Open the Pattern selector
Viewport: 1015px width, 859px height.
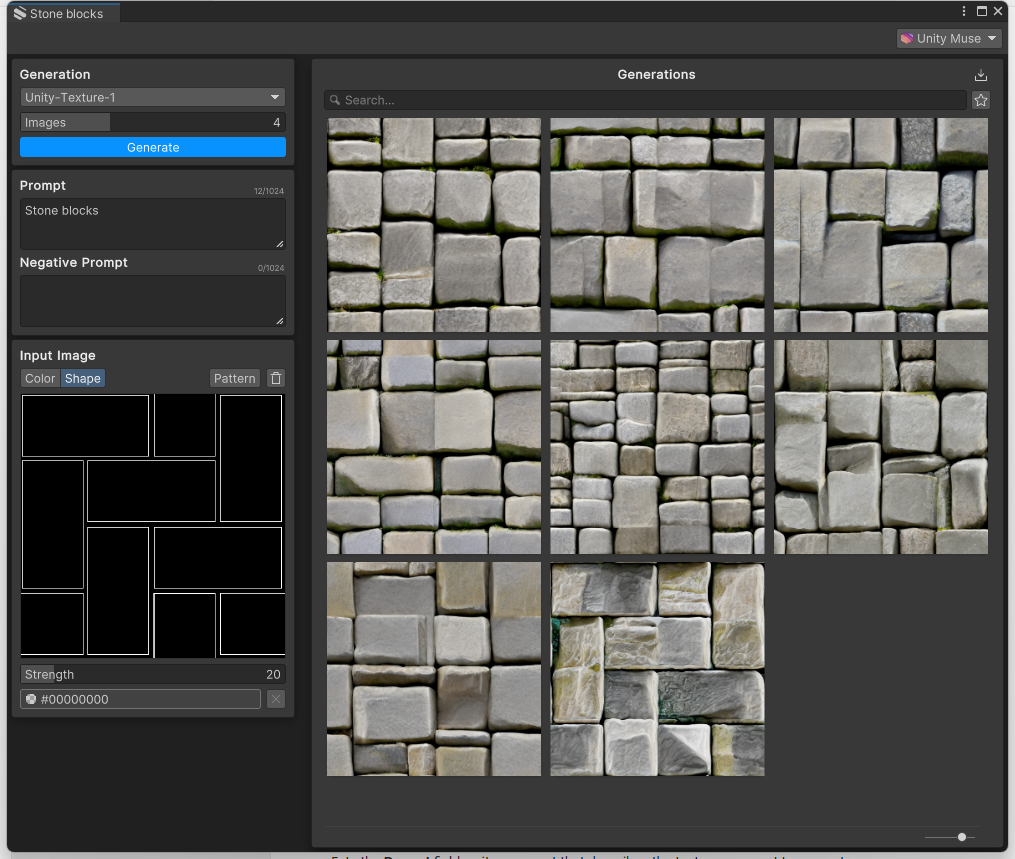click(x=234, y=378)
